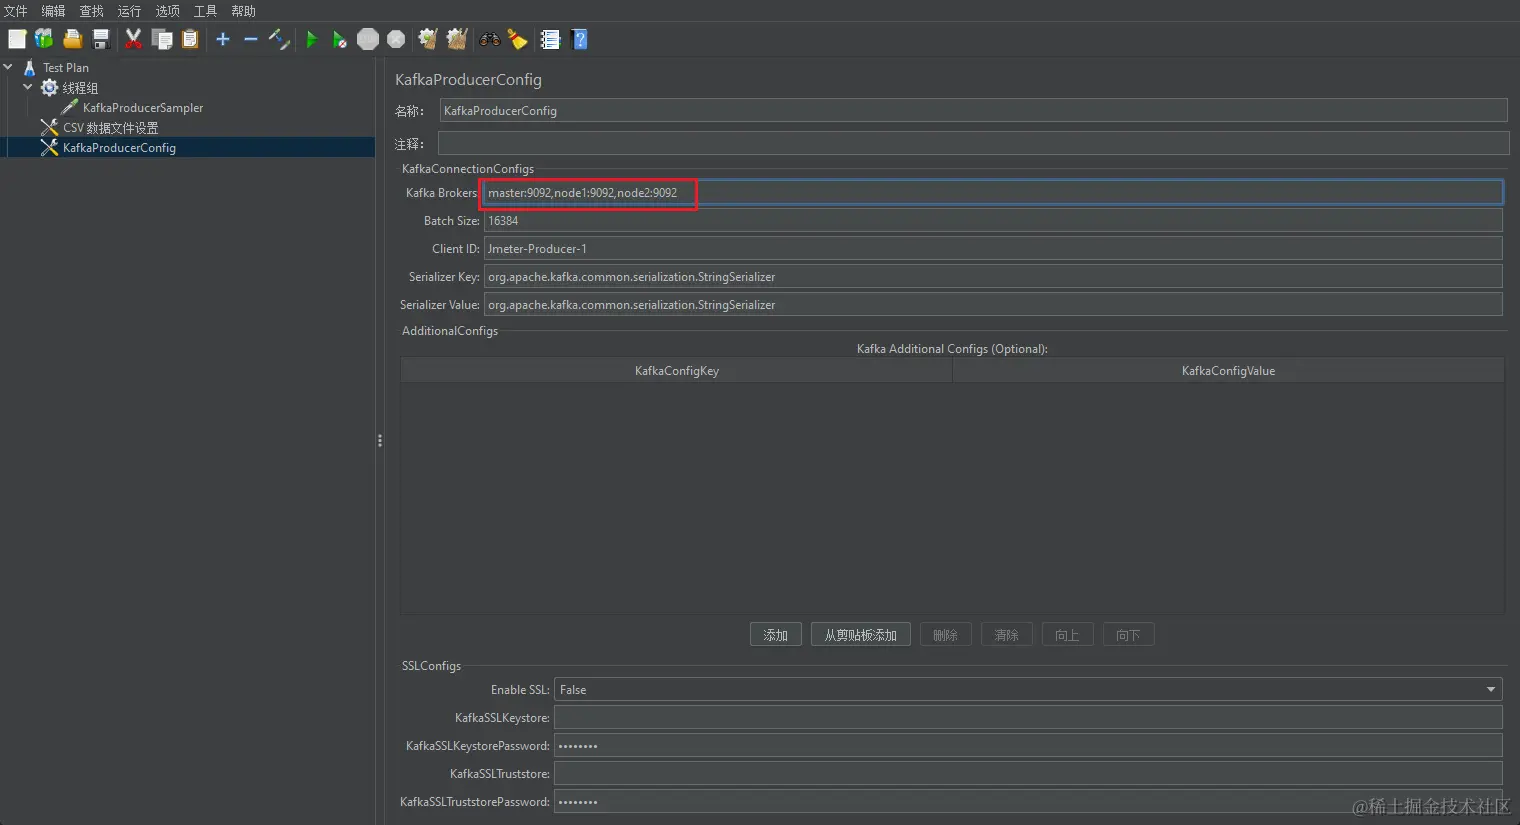The image size is (1520, 825).
Task: Collapse all tree nodes with minus icon
Action: (x=251, y=39)
